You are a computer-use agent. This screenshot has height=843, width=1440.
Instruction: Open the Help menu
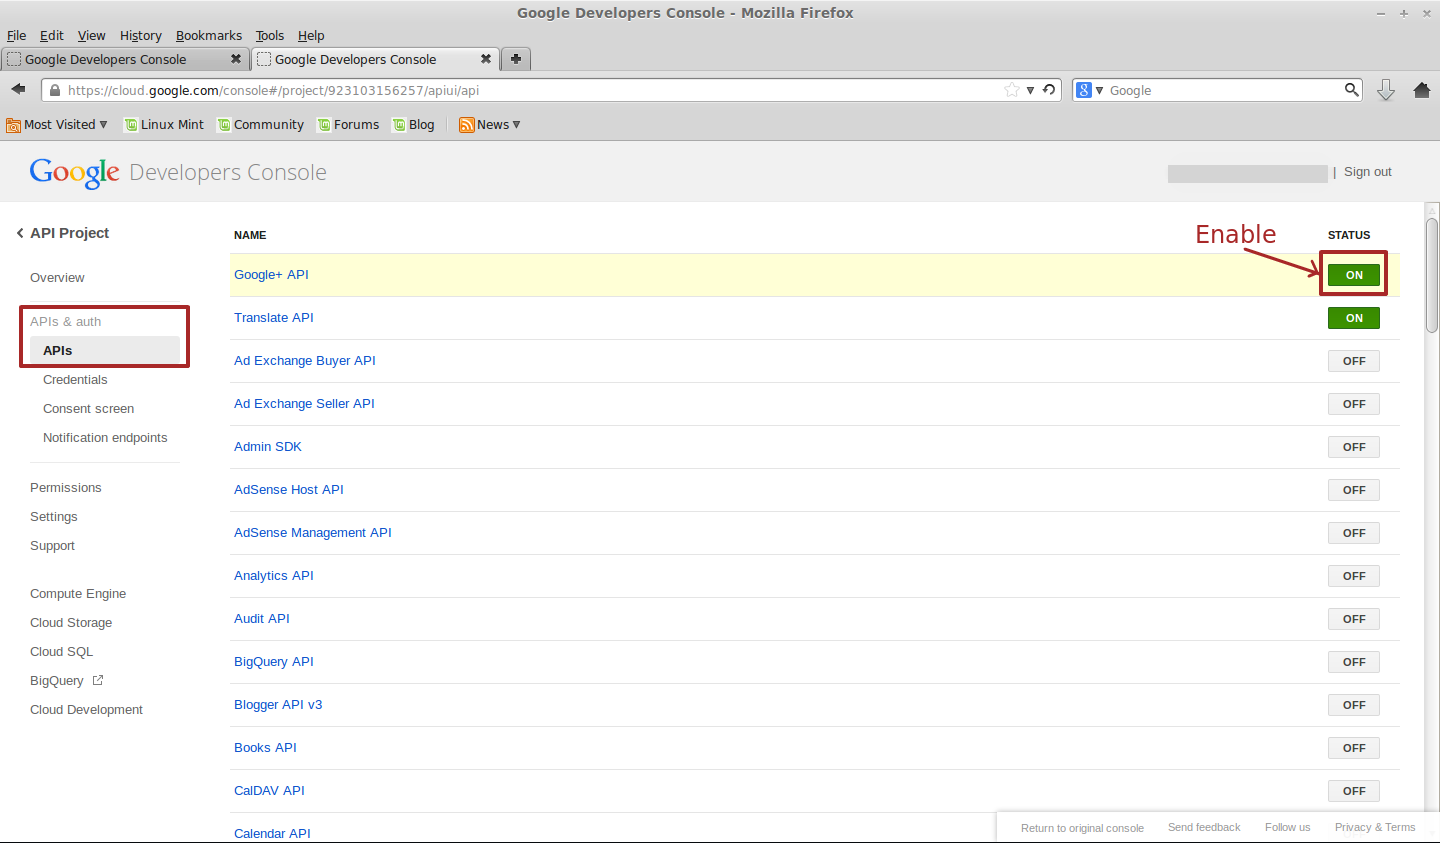point(311,35)
